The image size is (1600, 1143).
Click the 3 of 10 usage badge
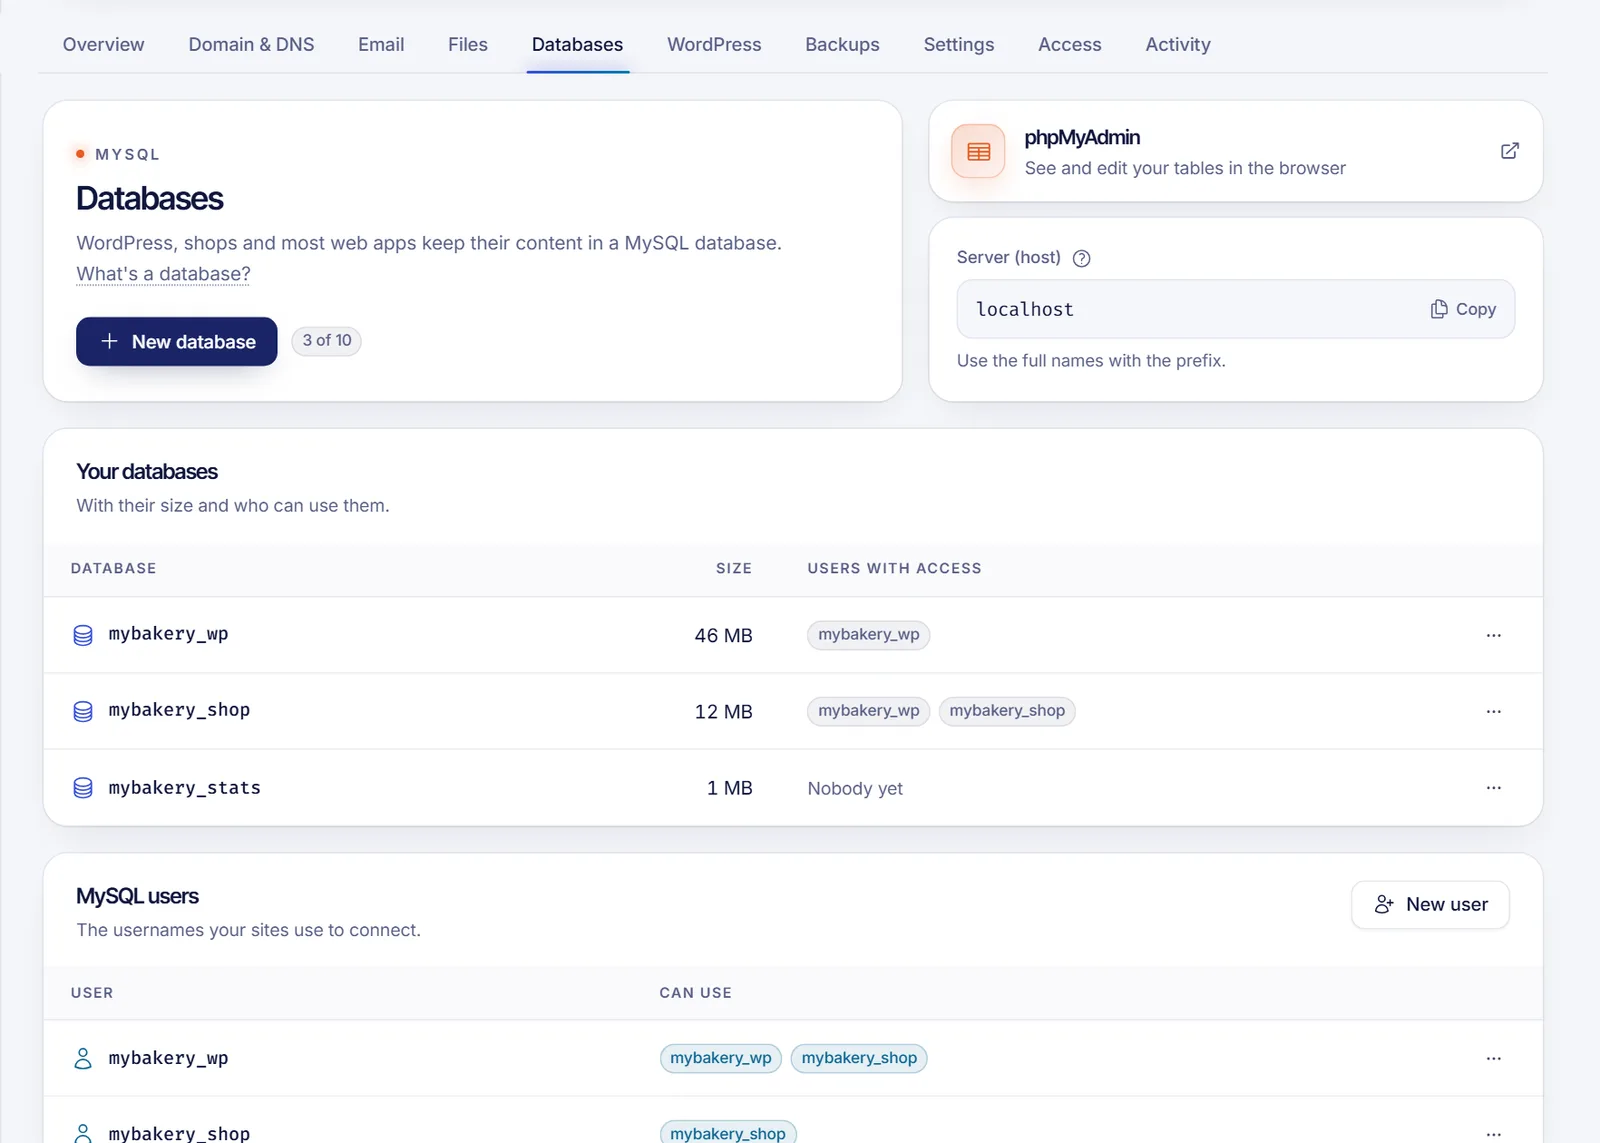(x=326, y=340)
